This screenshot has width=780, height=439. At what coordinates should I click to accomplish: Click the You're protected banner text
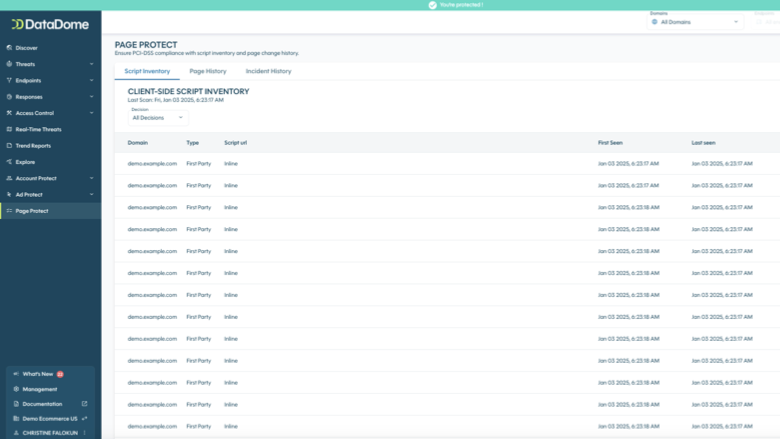click(461, 5)
